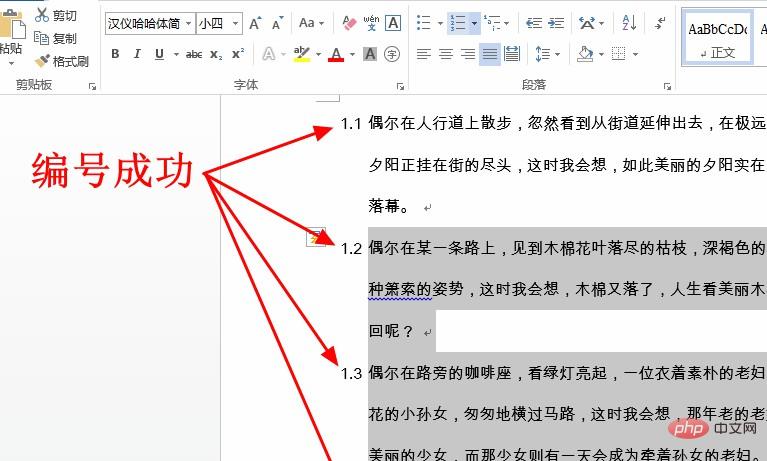This screenshot has width=767, height=461.
Task: Toggle strikethrough (abc) formatting
Action: click(x=193, y=54)
